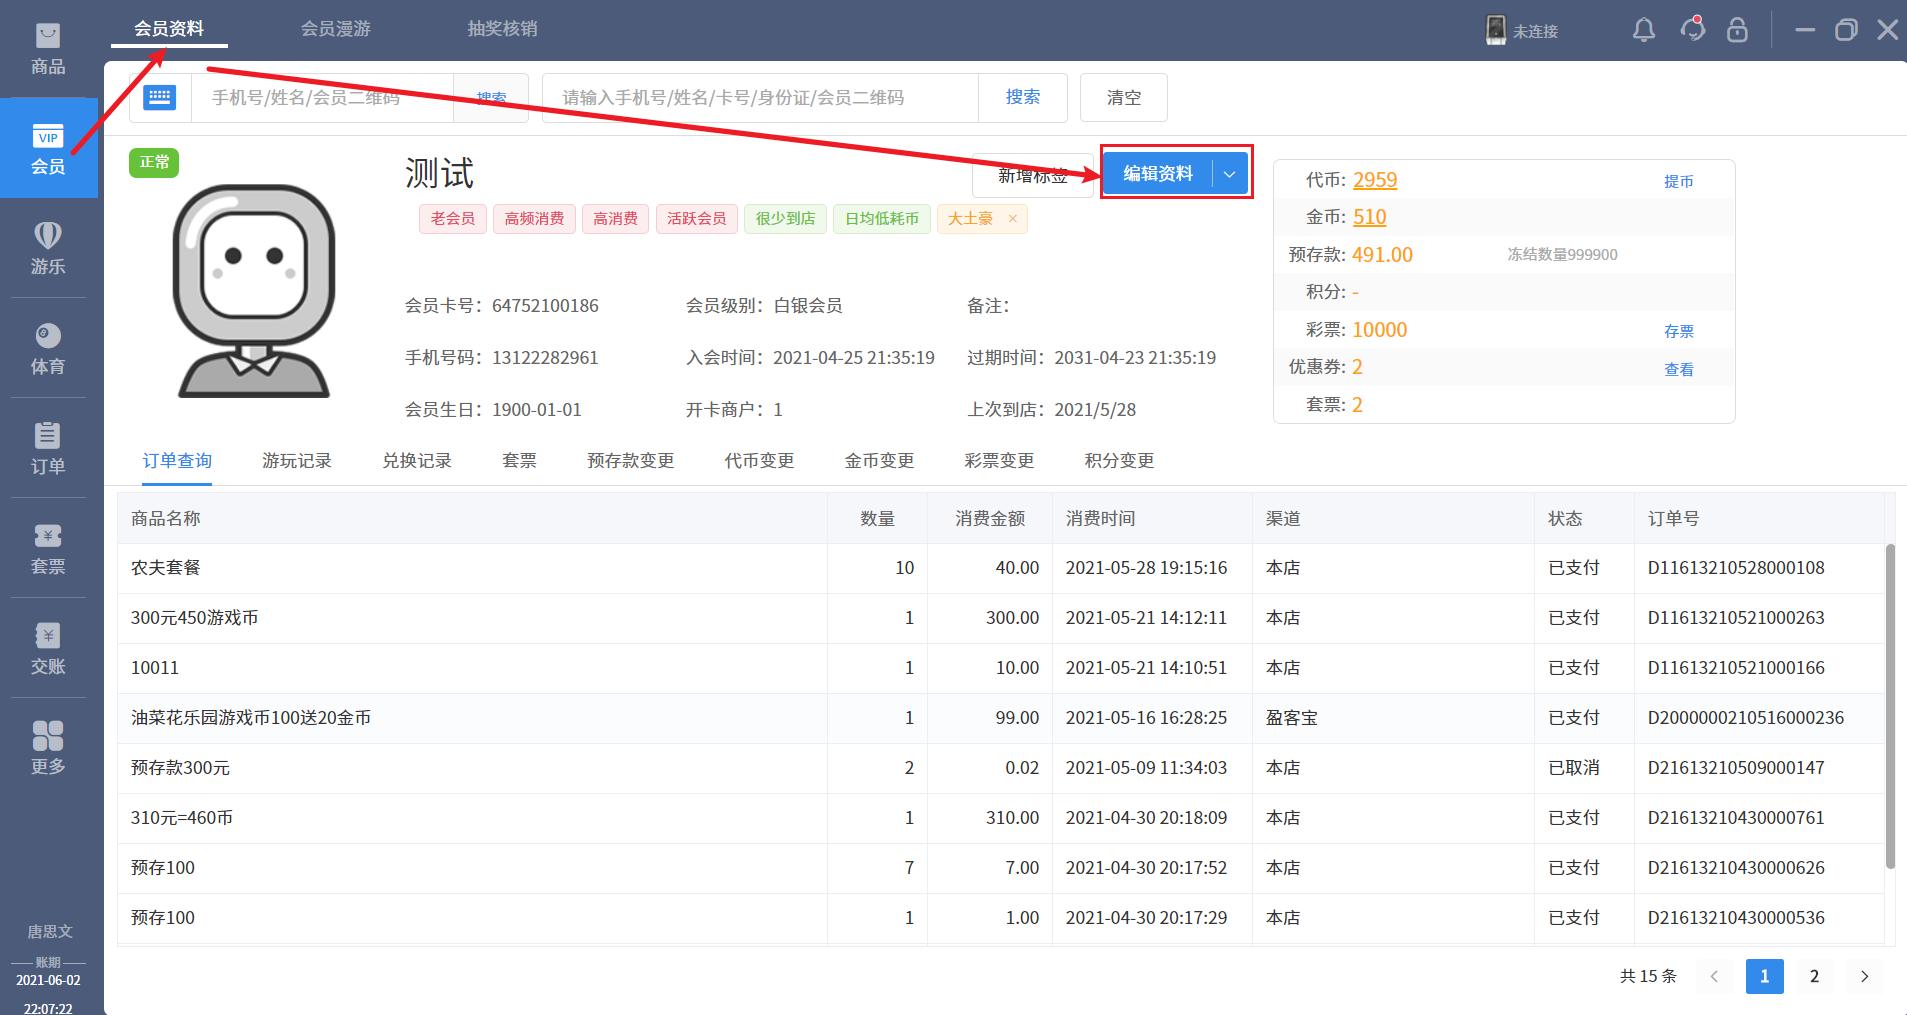Select the 兑换记录 tab
Screen dimensions: 1907x1015
pyautogui.click(x=417, y=461)
